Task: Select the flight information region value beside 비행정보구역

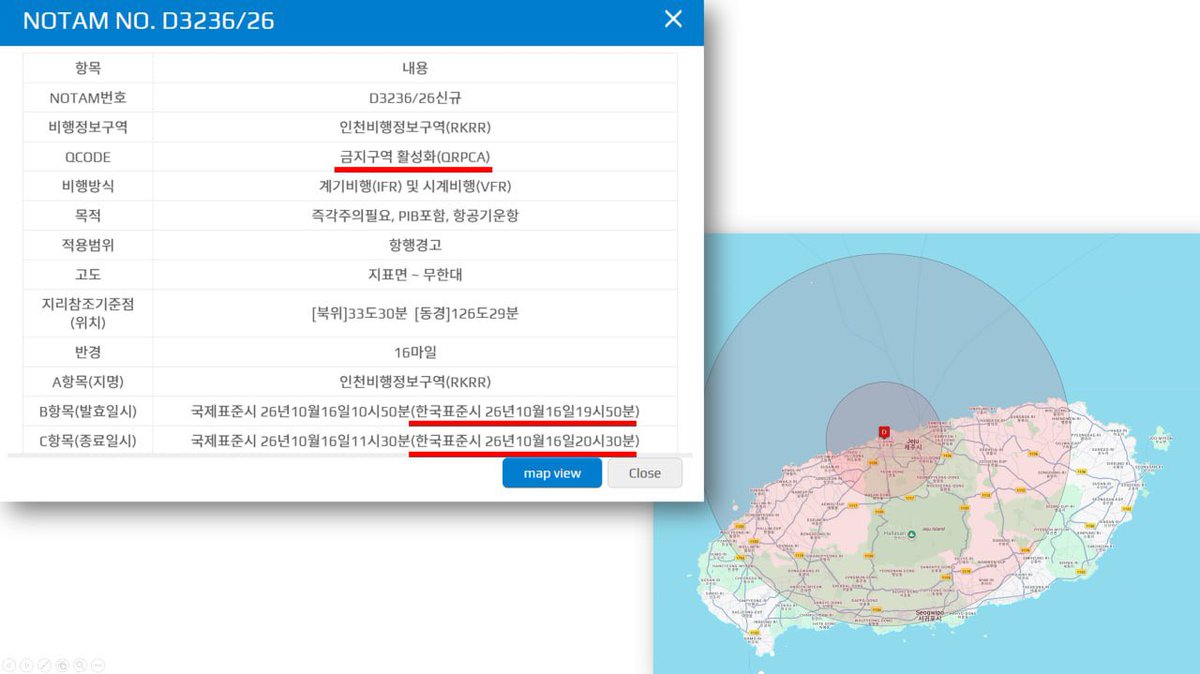Action: point(414,128)
